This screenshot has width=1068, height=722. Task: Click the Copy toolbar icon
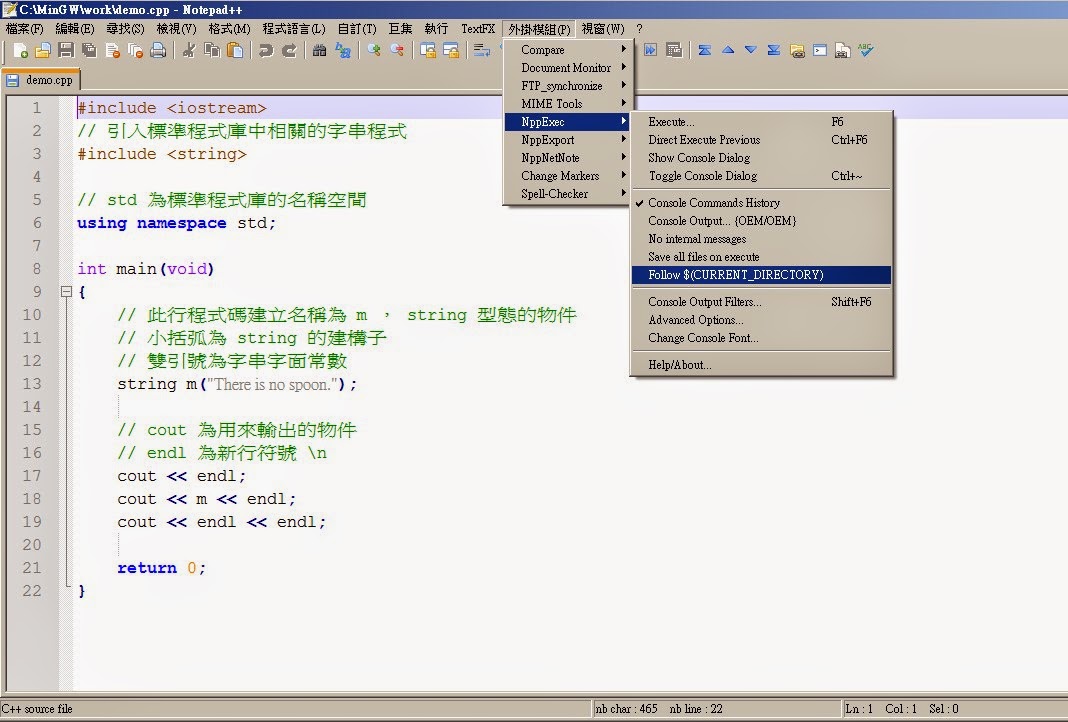pos(212,50)
